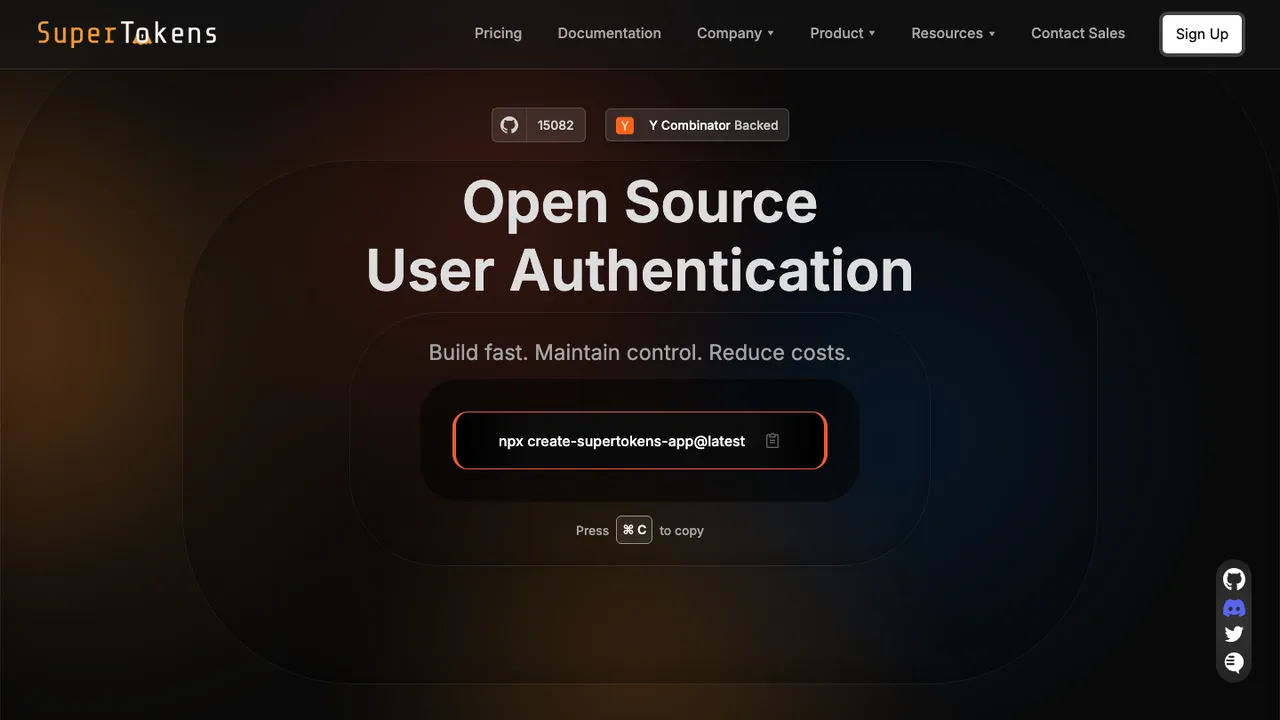
Task: Click the 'Build fast. Maintain control. Reduce costs.' tagline
Action: (x=640, y=352)
